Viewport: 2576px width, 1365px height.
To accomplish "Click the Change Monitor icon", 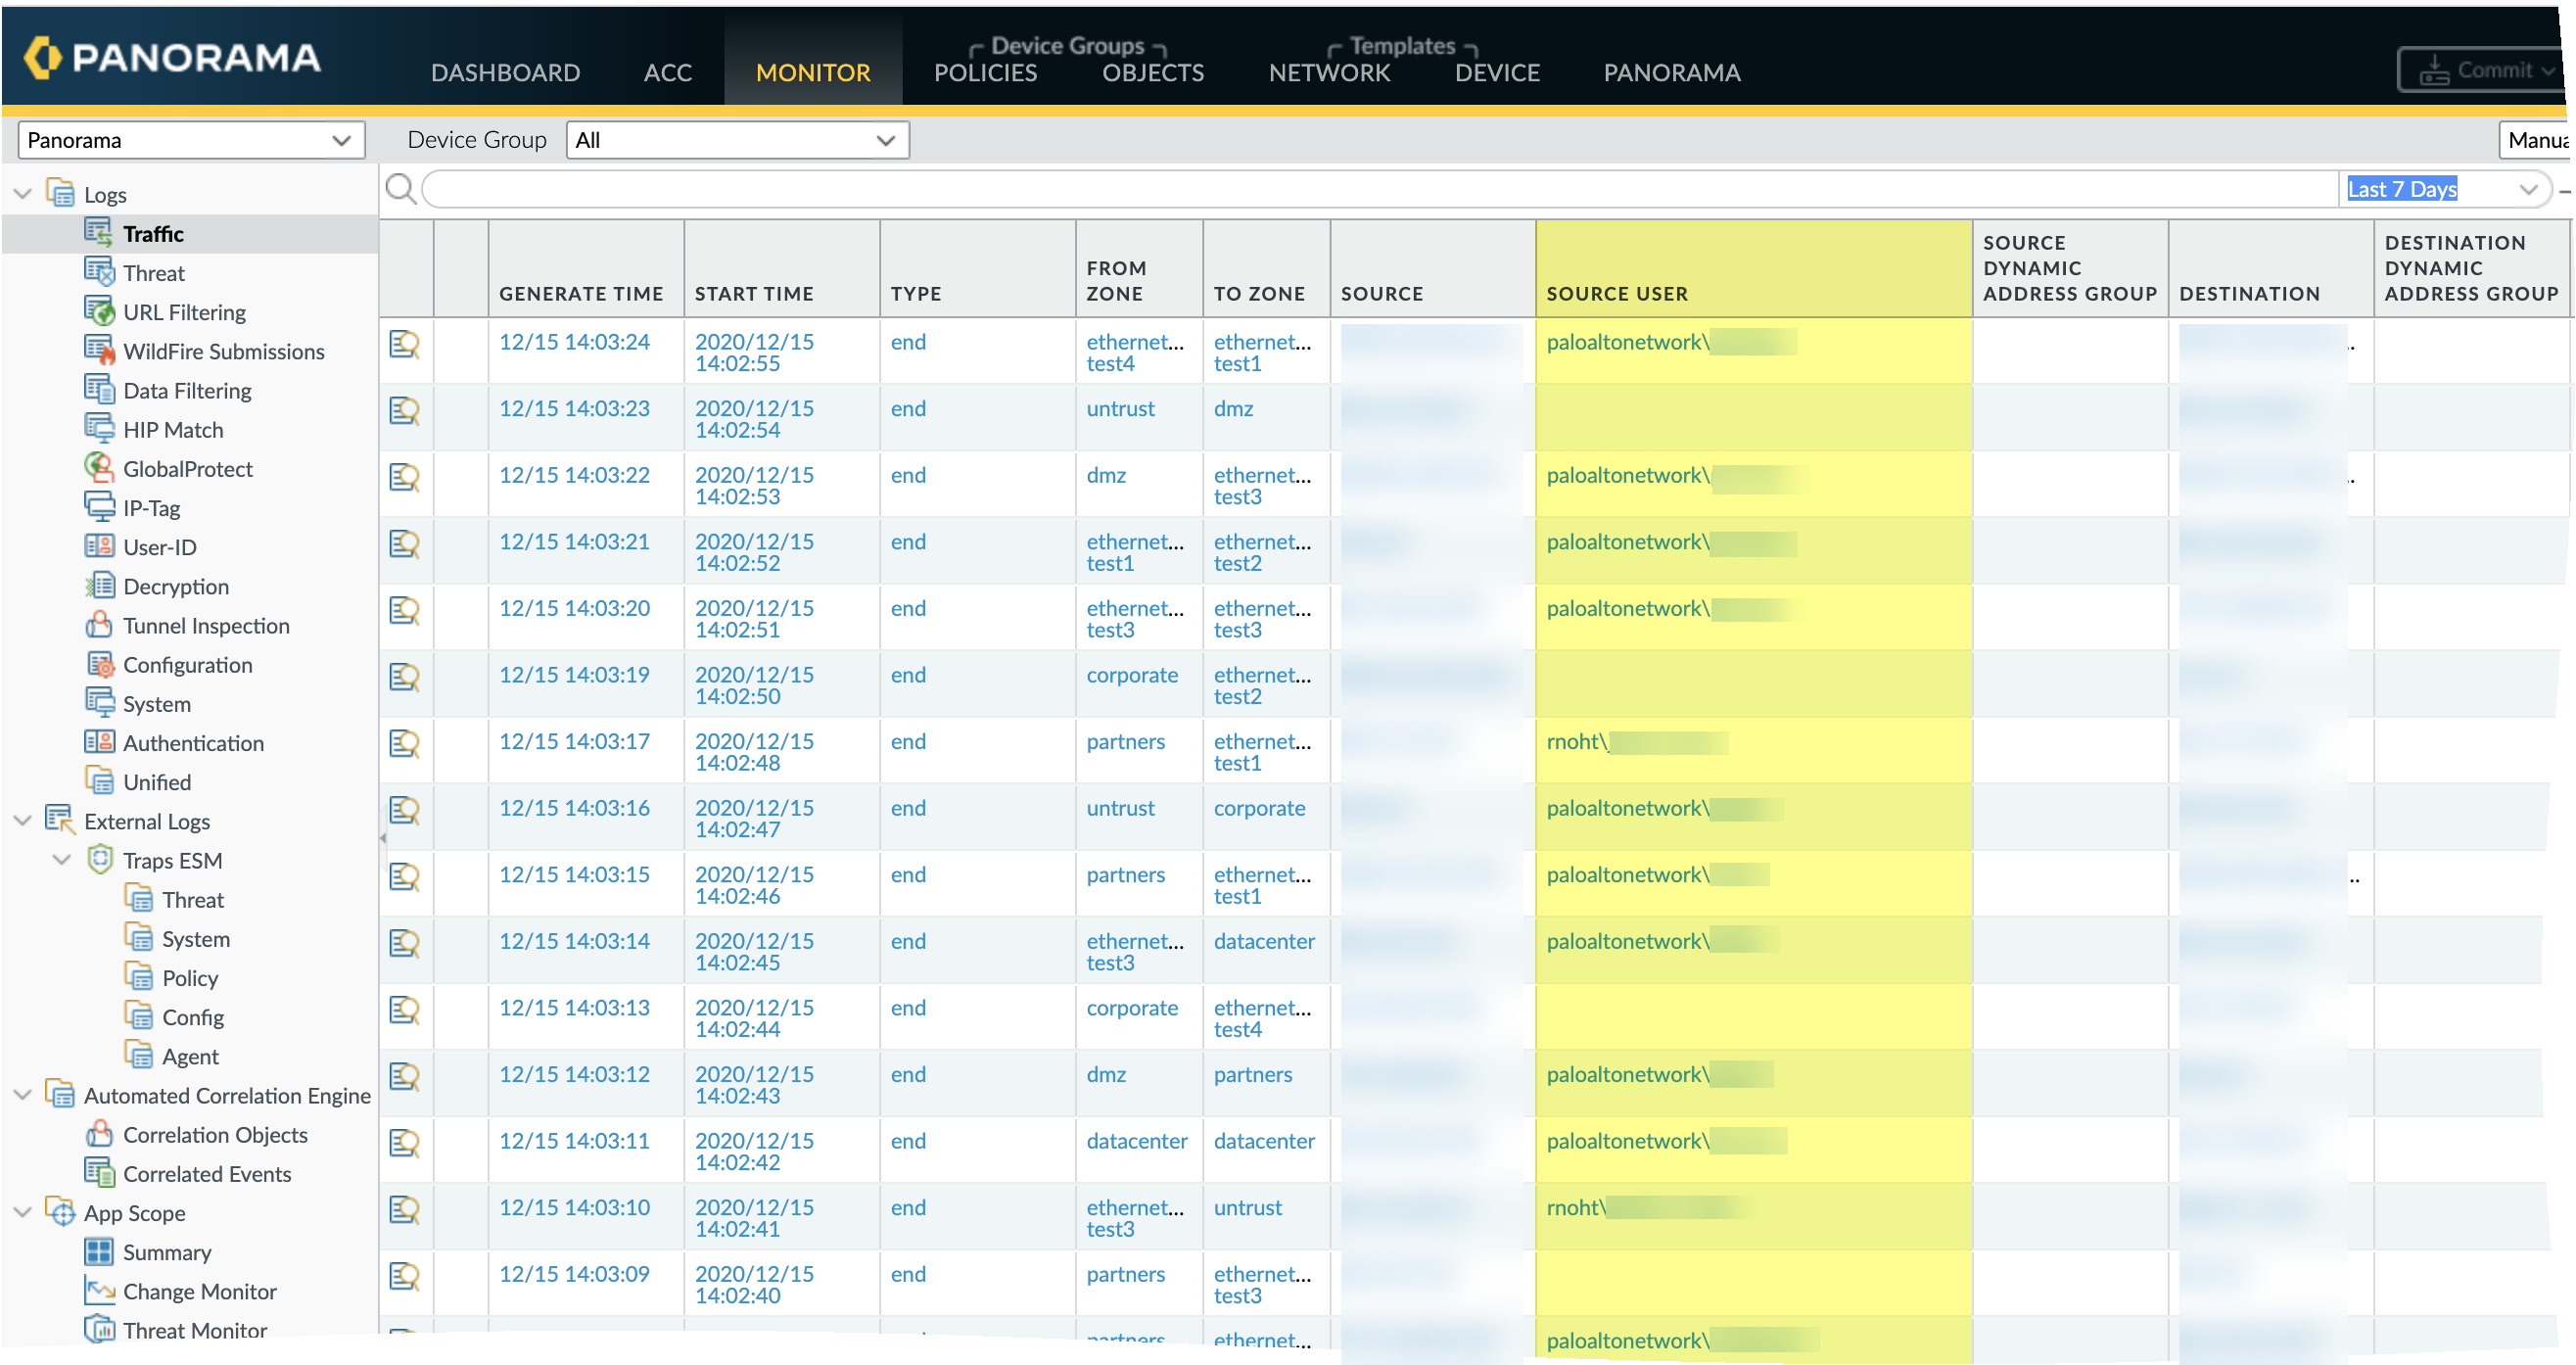I will (x=99, y=1291).
